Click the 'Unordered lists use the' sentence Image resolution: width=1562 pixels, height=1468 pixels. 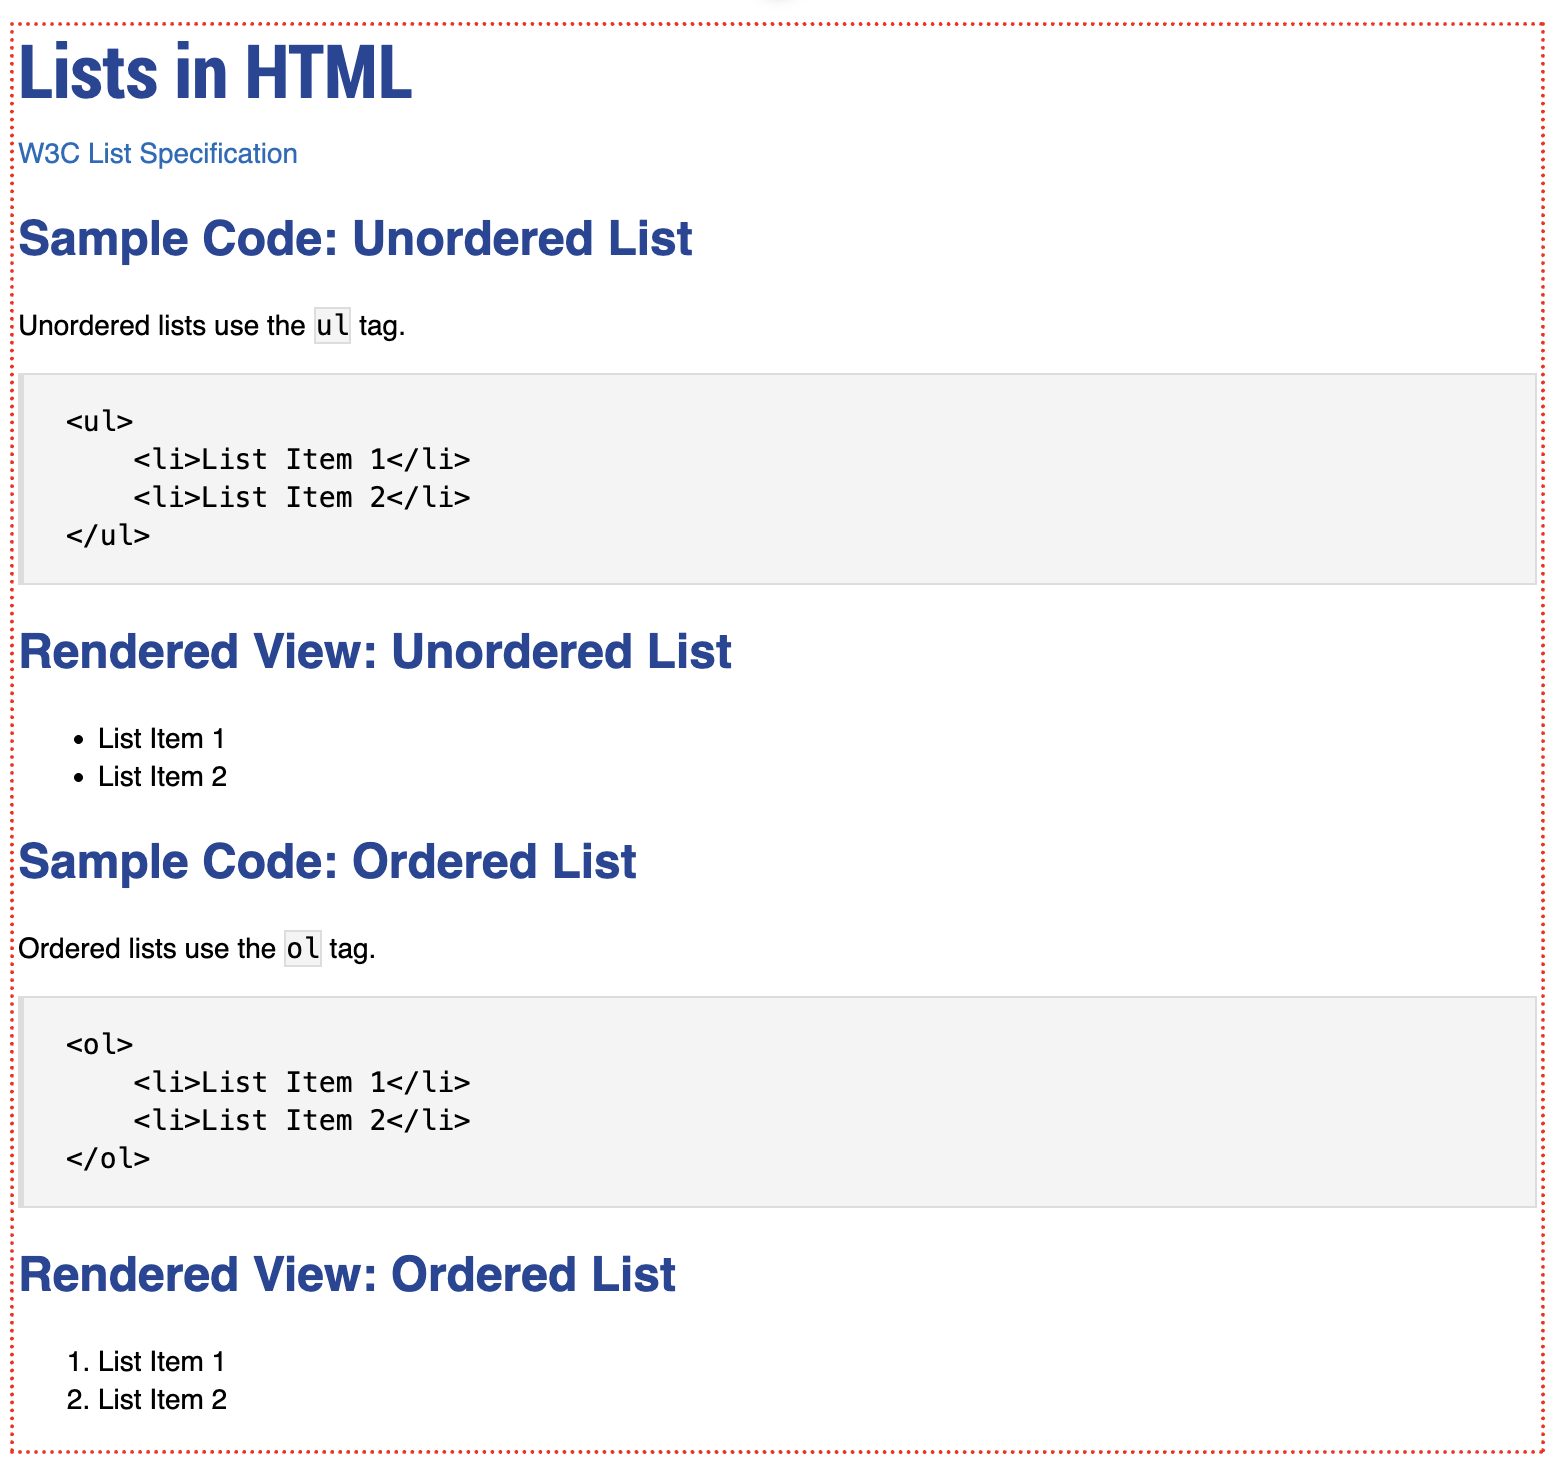coord(212,326)
